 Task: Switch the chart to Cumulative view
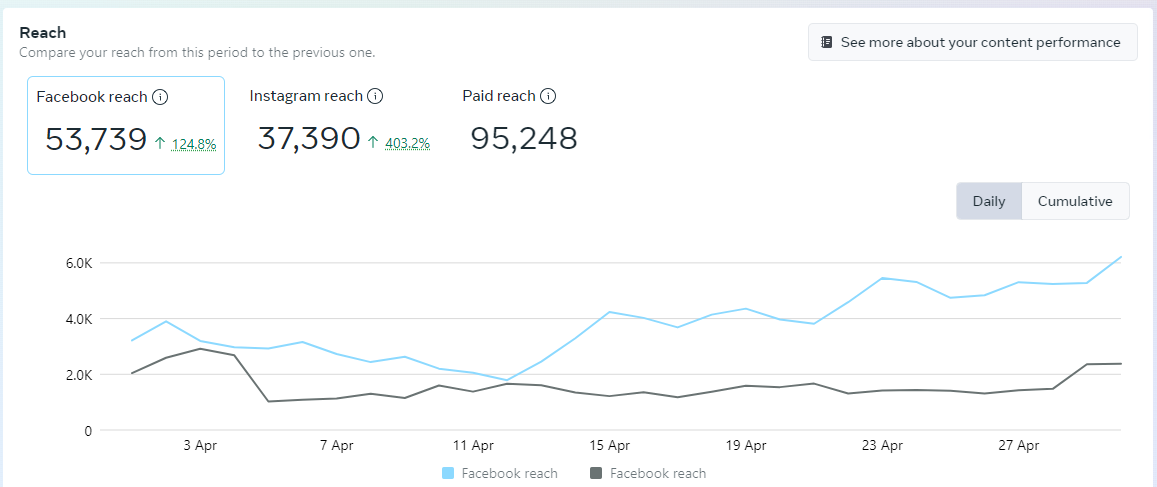pyautogui.click(x=1075, y=201)
